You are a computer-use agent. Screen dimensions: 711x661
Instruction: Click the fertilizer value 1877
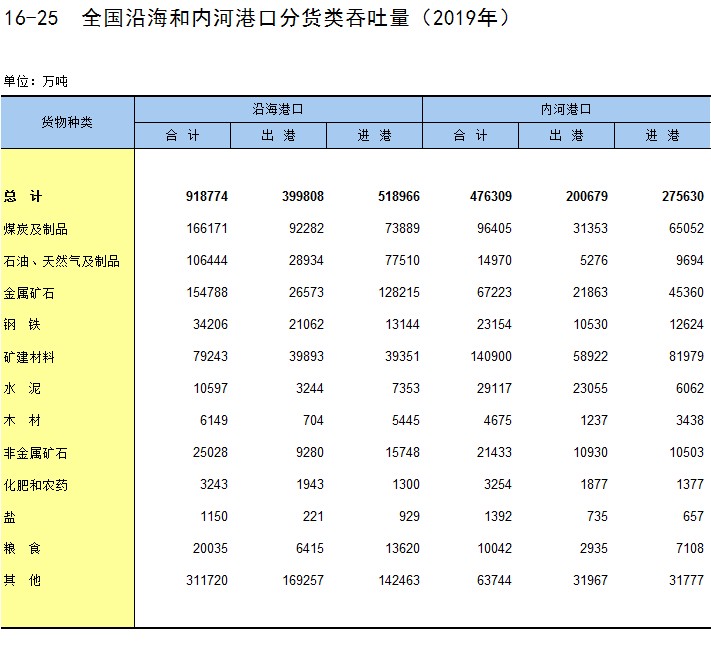pos(594,484)
